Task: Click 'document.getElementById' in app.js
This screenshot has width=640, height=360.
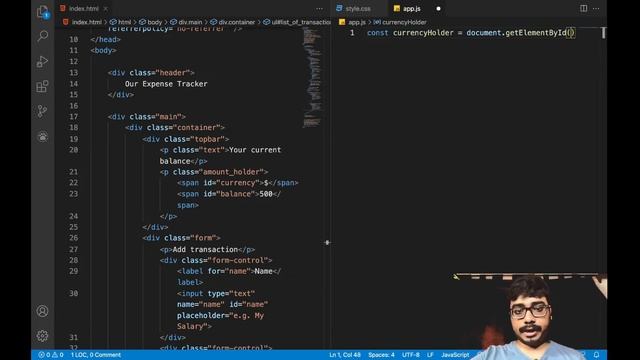Action: pyautogui.click(x=516, y=33)
